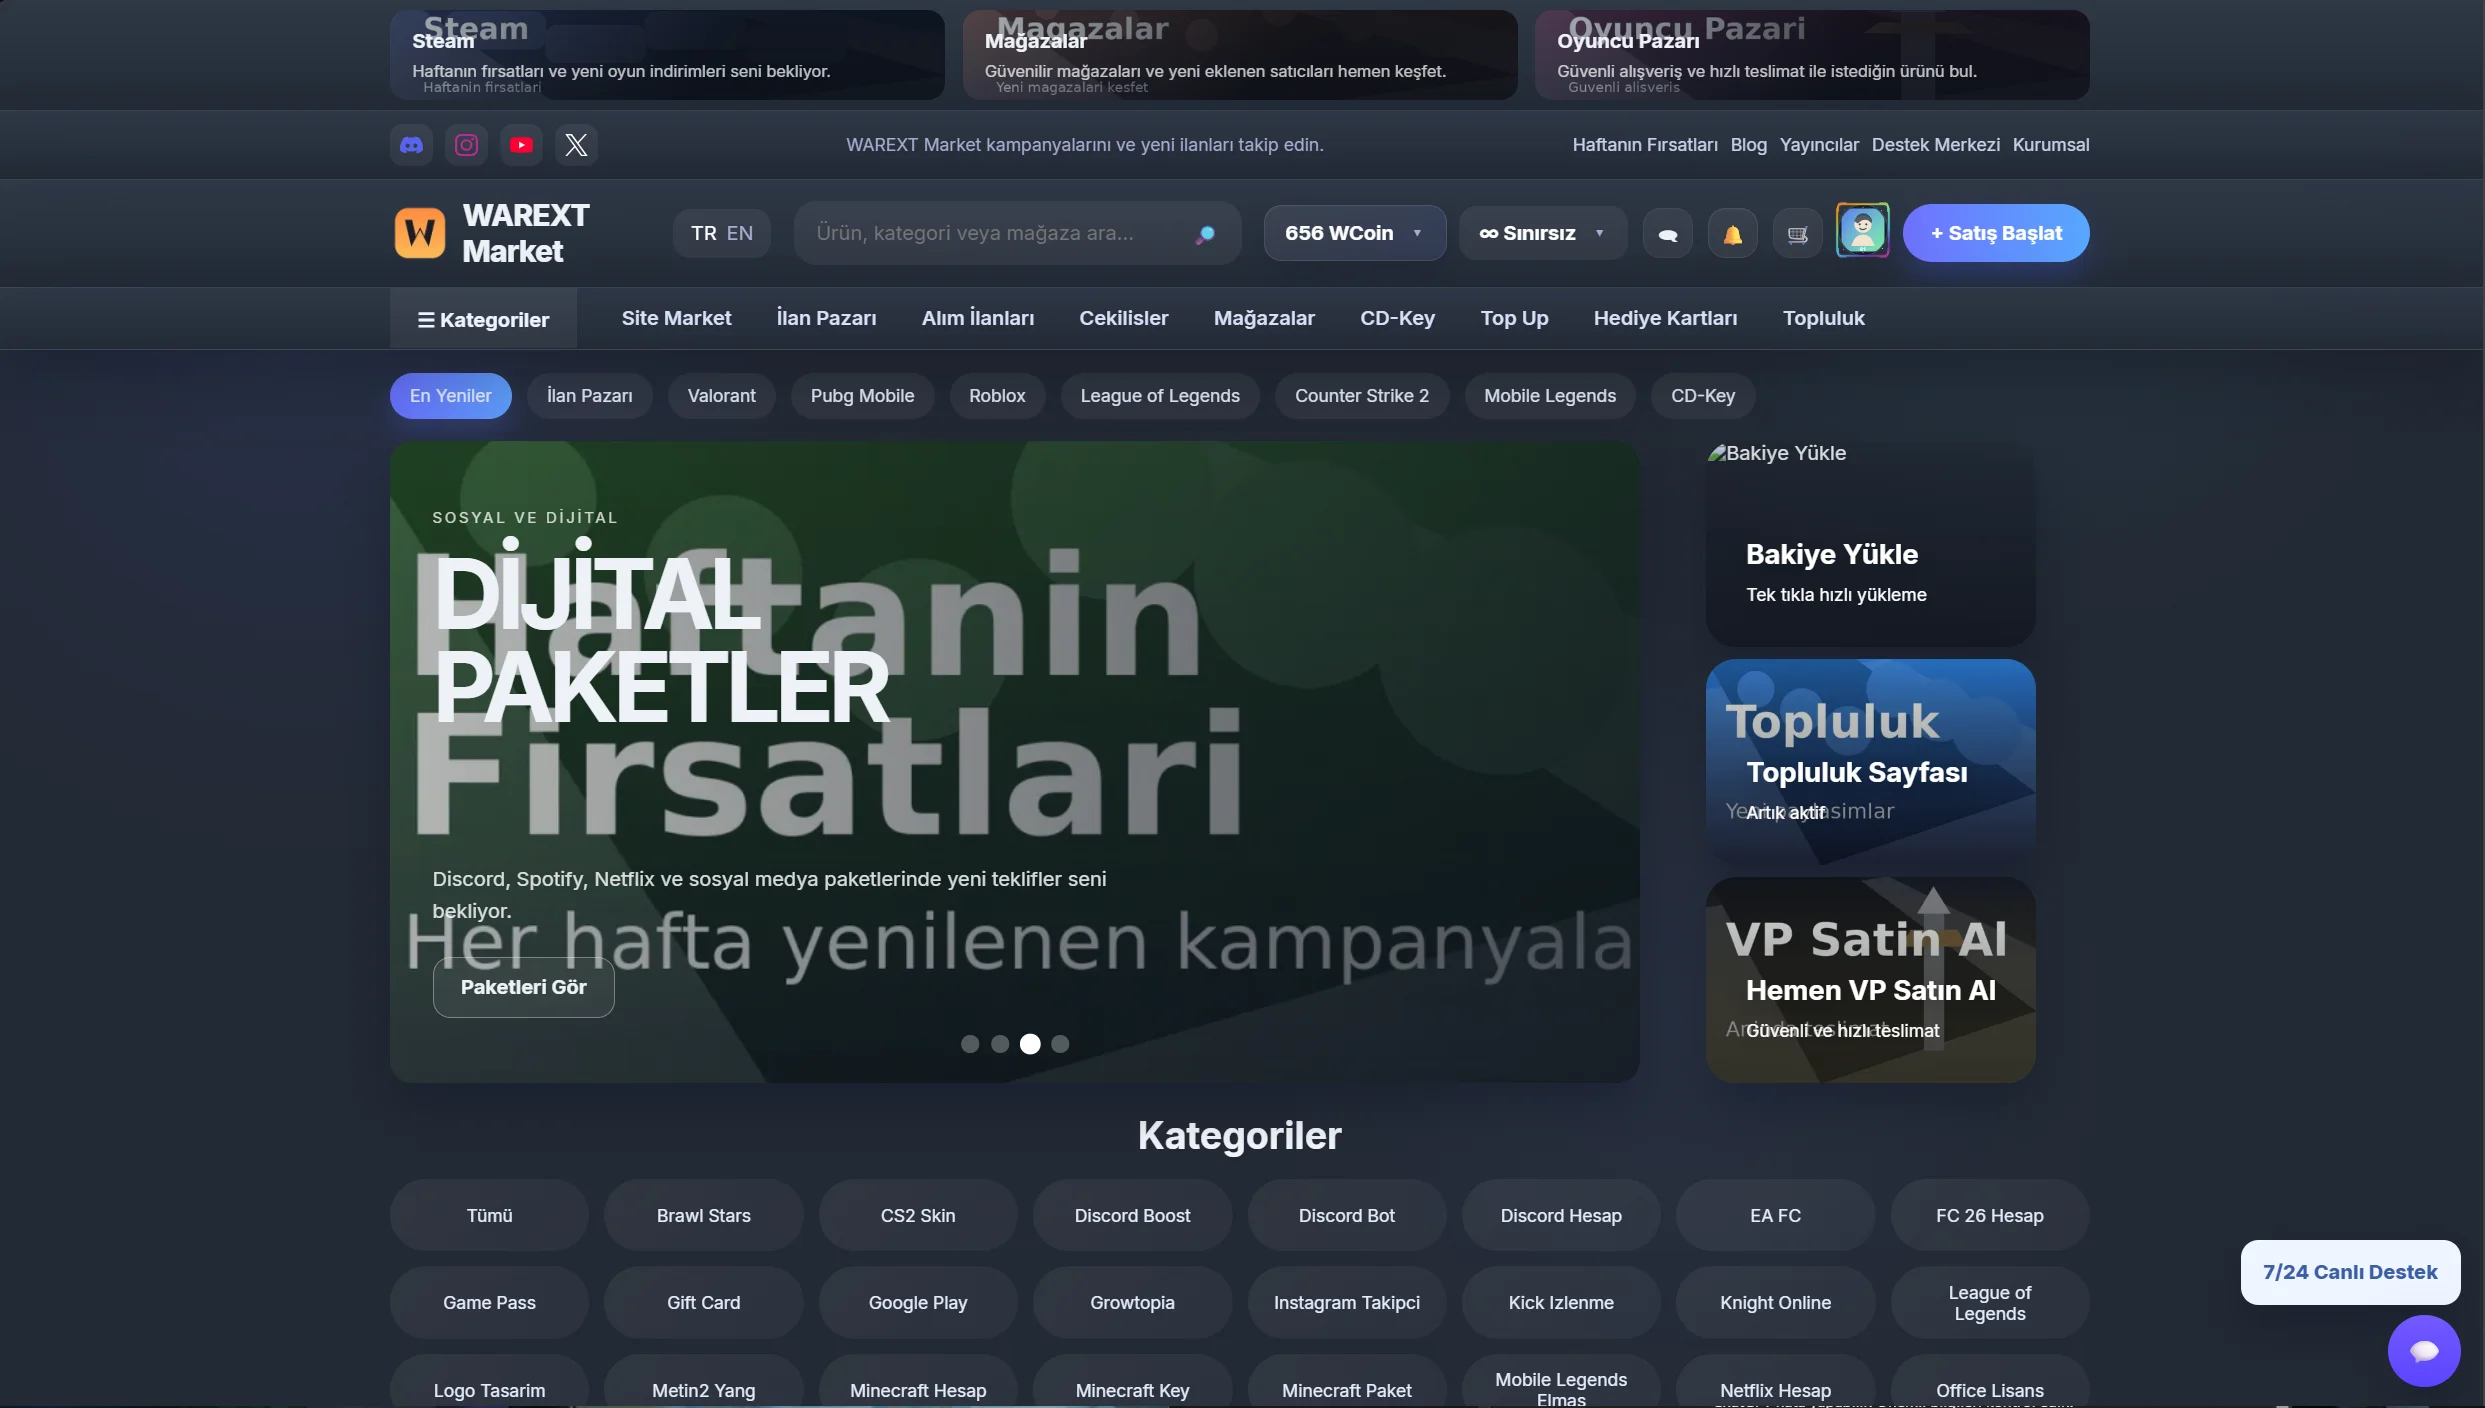Open the Yayıncılar link
Viewport: 2485px width, 1408px height.
(1819, 145)
